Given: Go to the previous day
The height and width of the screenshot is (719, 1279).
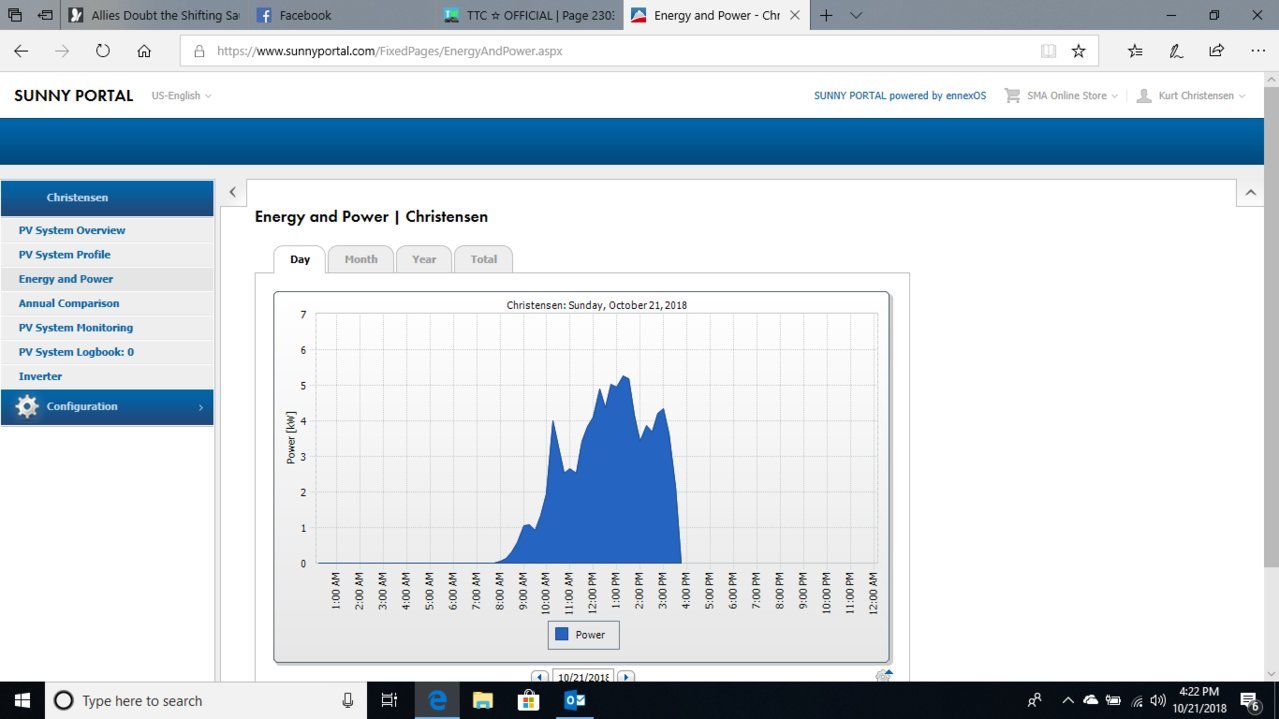Looking at the screenshot, I should [x=539, y=677].
